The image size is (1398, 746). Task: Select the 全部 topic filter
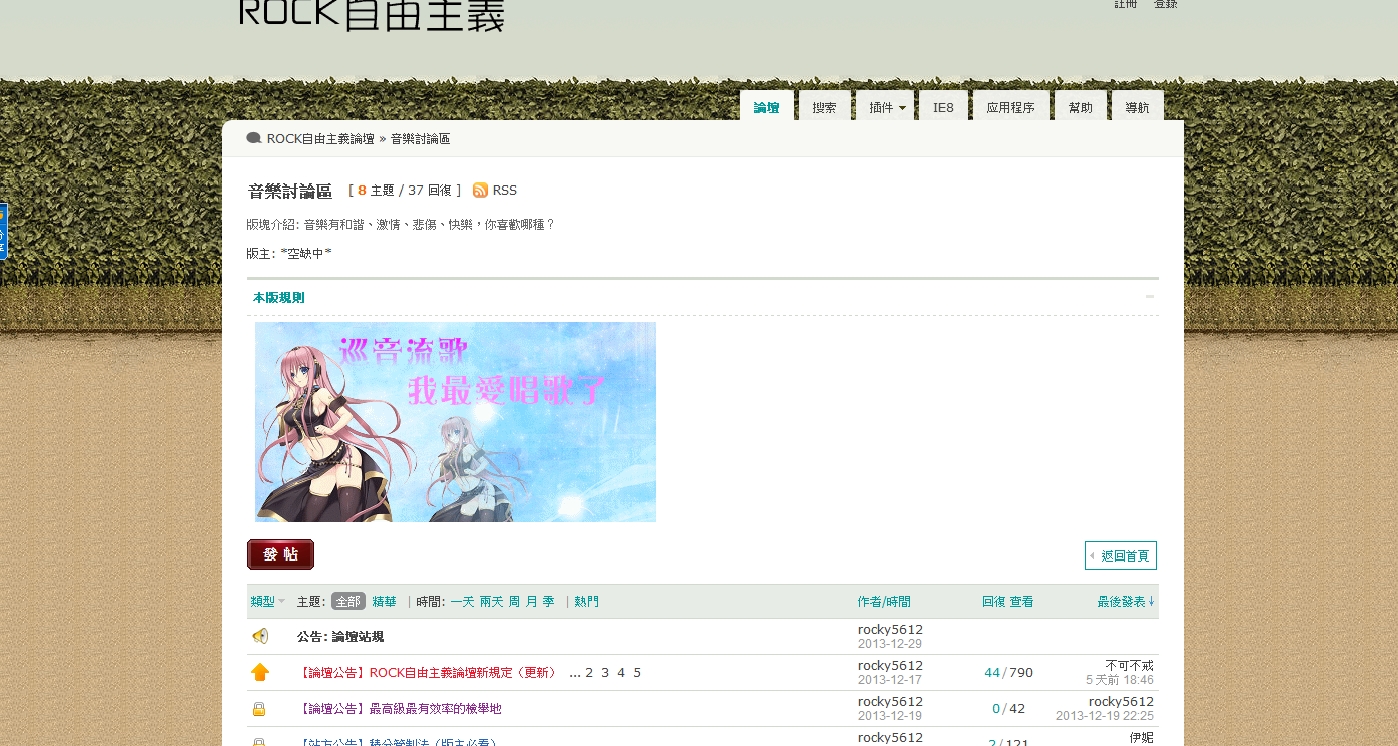348,601
